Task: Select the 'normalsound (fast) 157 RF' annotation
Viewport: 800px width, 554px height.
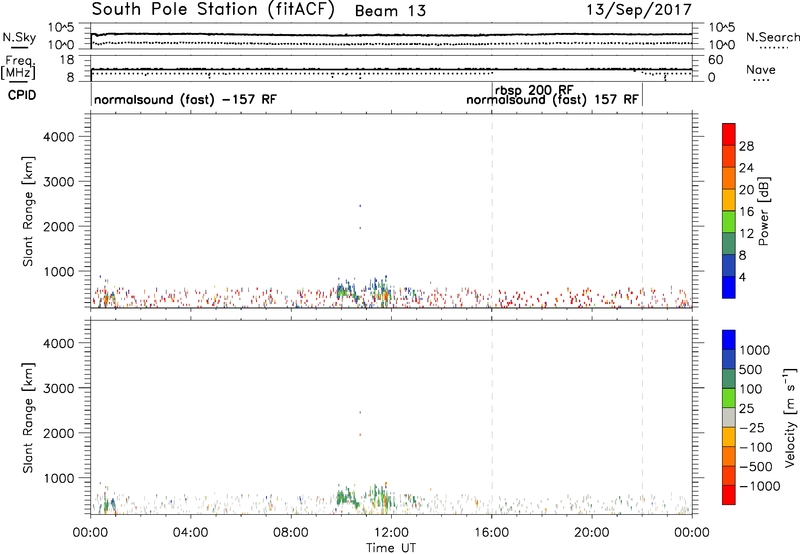Action: pyautogui.click(x=552, y=100)
